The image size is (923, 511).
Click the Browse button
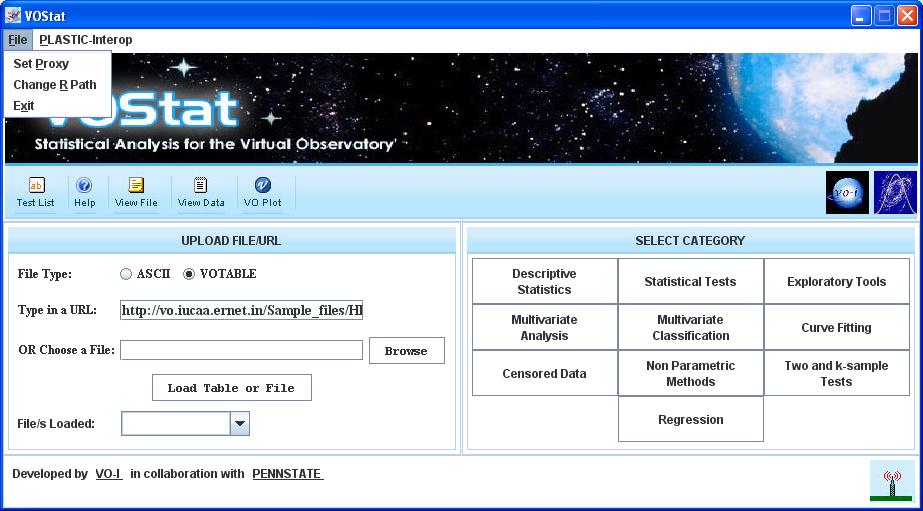pos(407,351)
